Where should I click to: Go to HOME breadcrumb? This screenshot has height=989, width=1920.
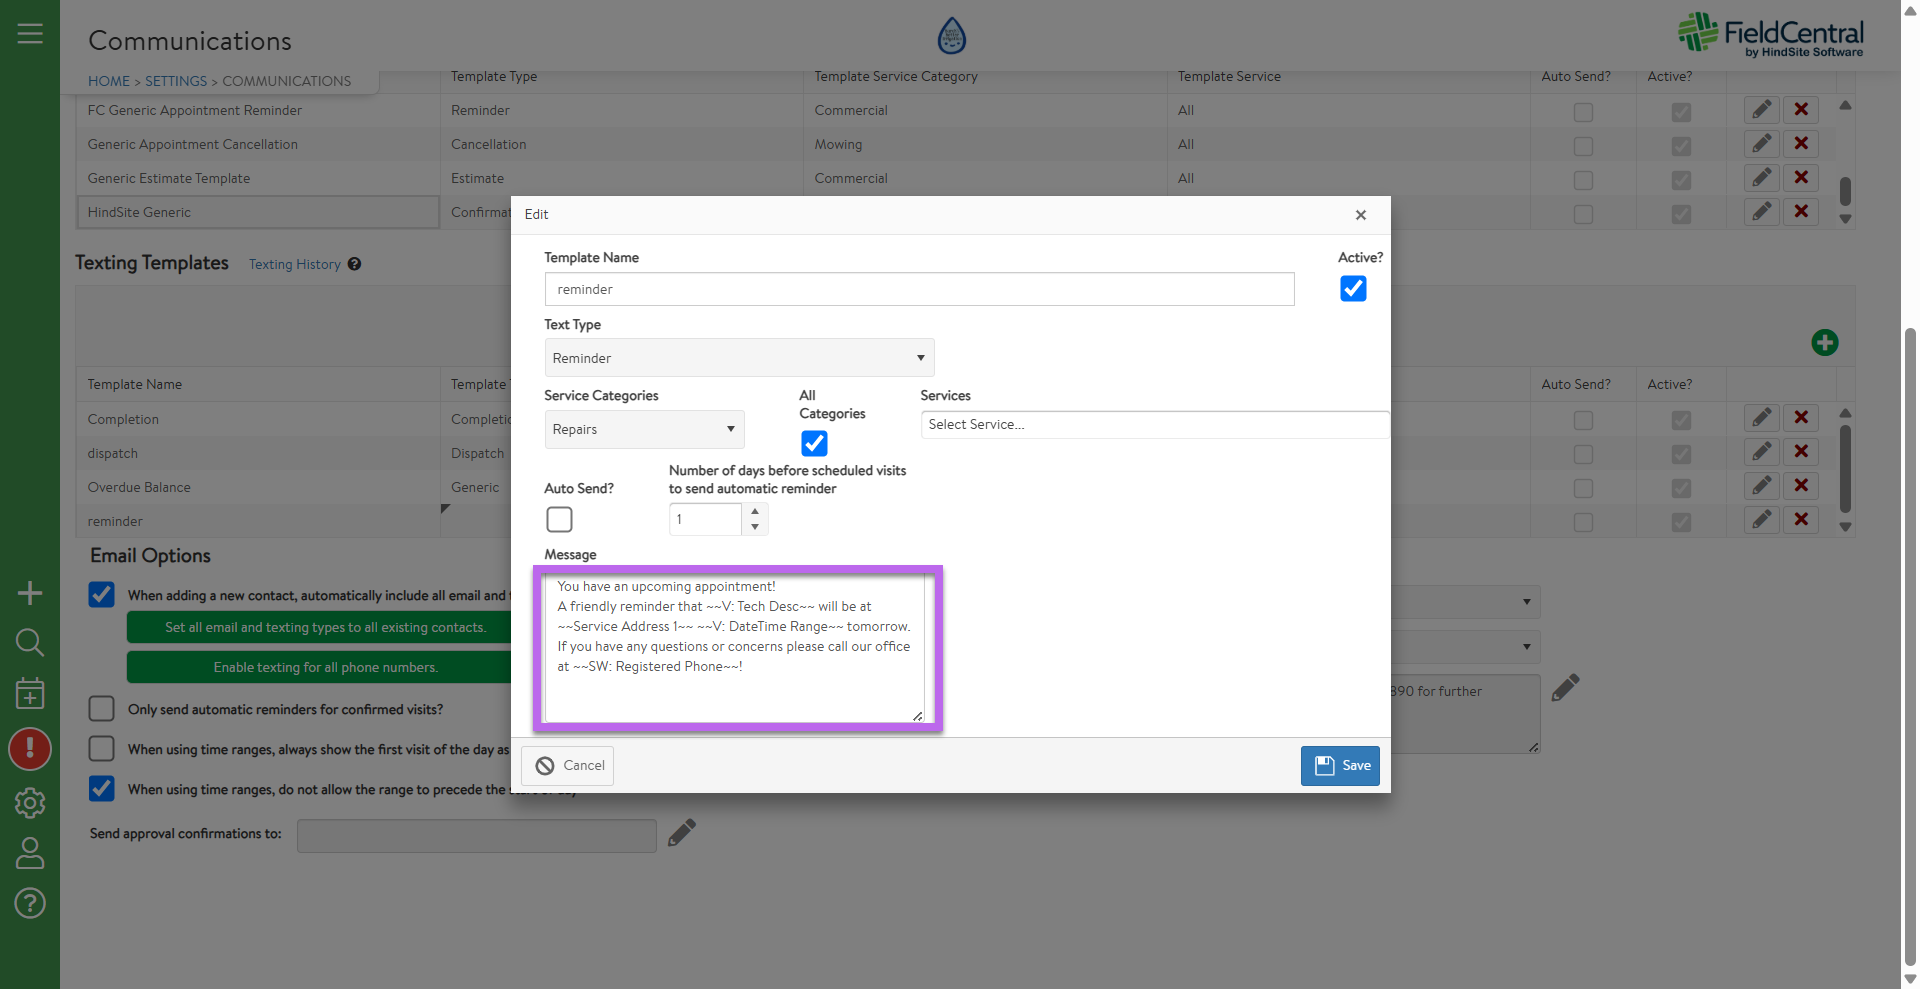pyautogui.click(x=108, y=81)
